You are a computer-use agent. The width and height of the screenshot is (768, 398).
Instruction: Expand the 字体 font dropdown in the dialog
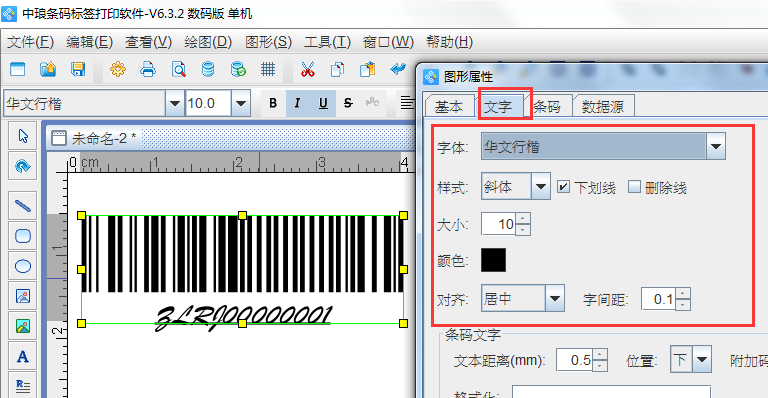click(716, 146)
